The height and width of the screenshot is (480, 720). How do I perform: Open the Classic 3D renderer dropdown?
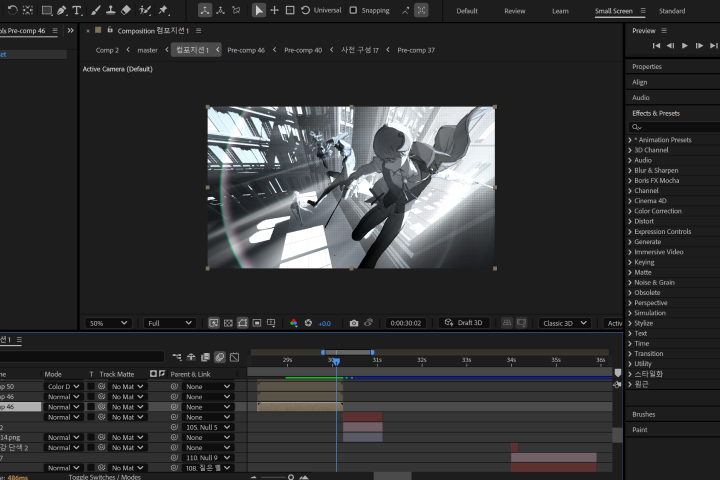tap(565, 323)
